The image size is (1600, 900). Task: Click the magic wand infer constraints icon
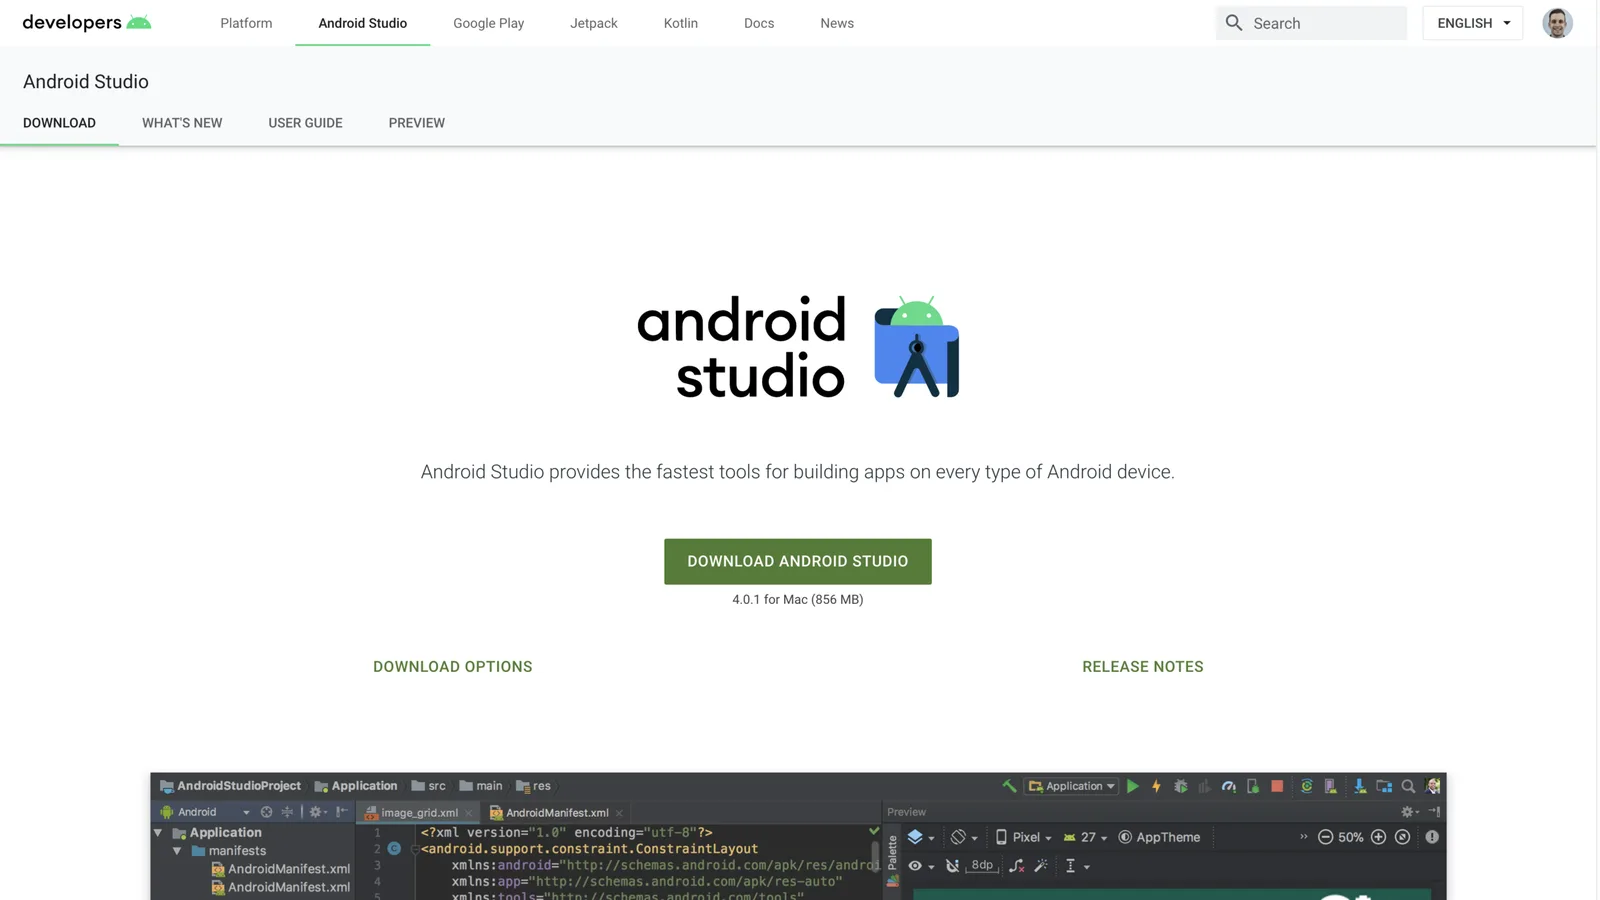[1041, 866]
